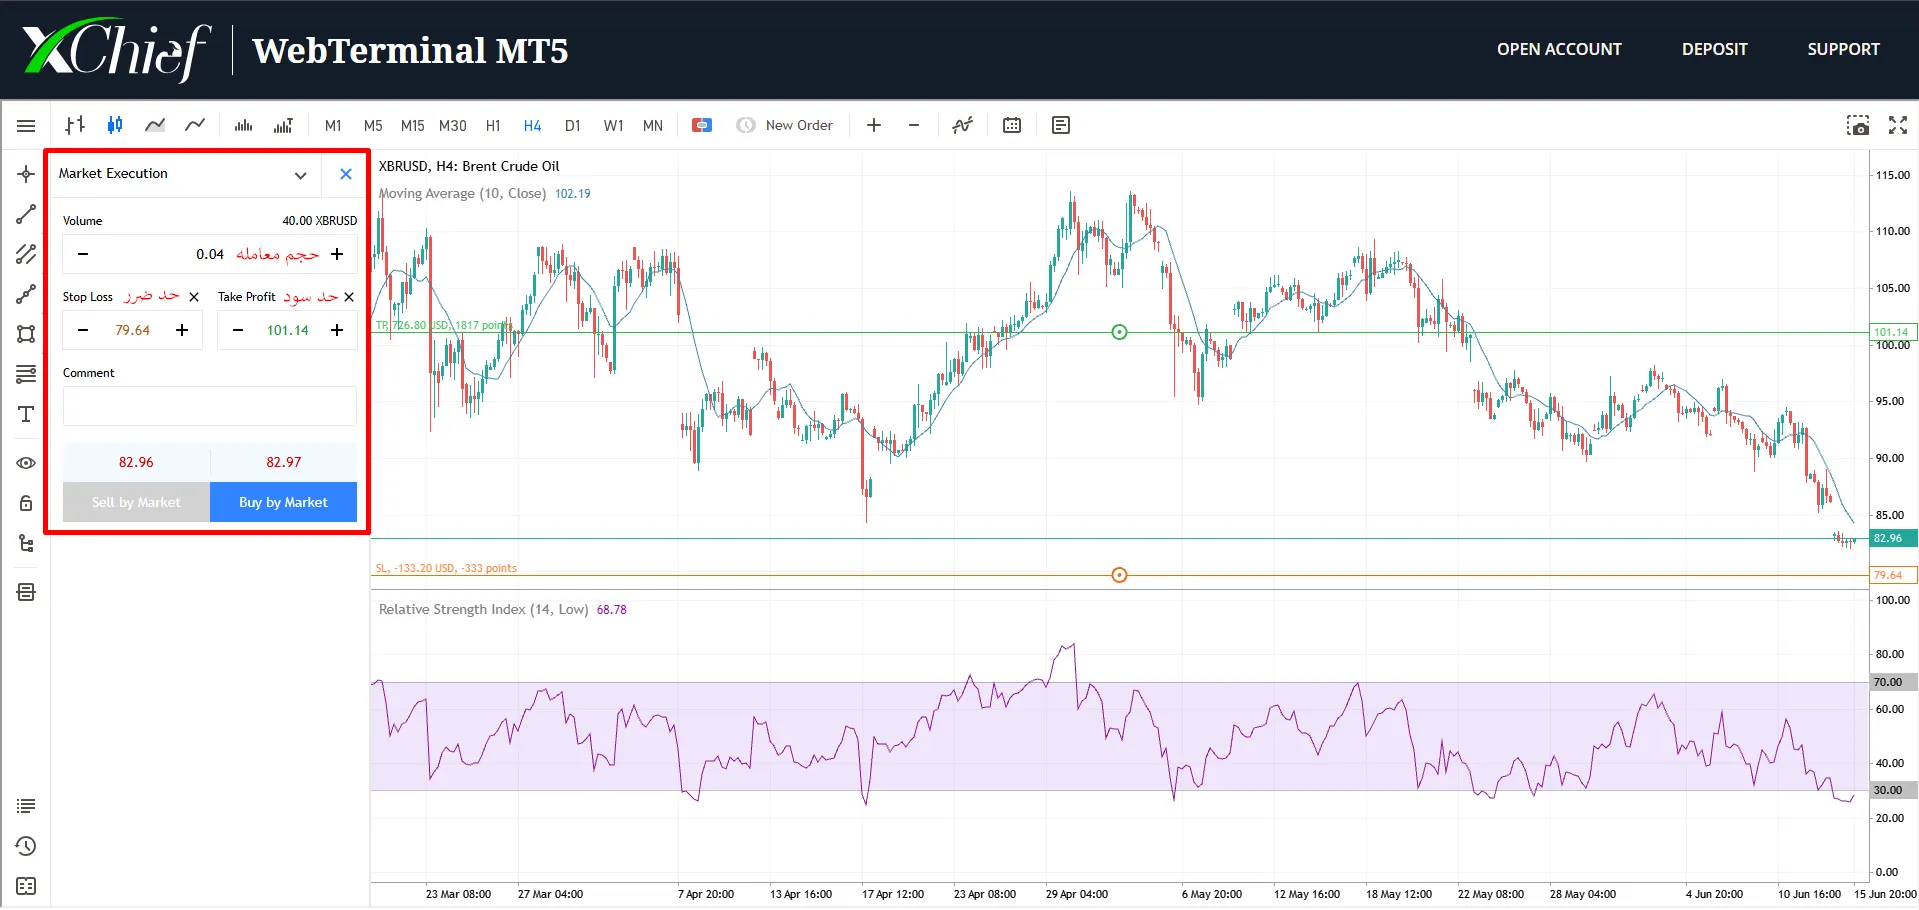Select the text label tool
Screen dimensions: 1919x910
click(26, 414)
